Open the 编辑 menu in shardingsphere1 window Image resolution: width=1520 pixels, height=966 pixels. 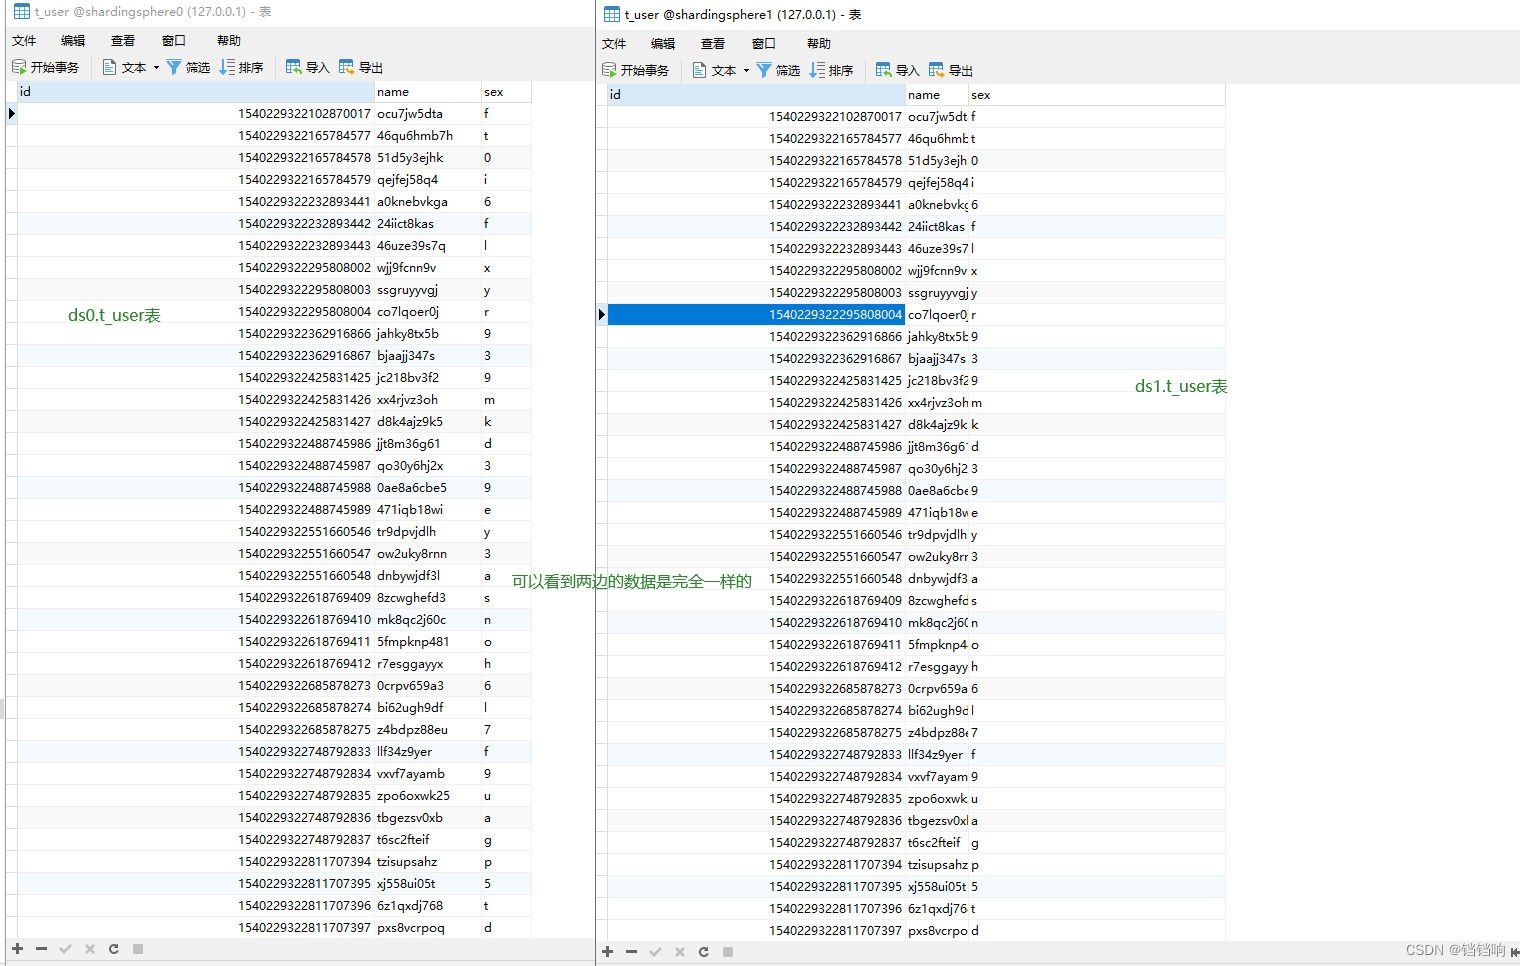[663, 44]
